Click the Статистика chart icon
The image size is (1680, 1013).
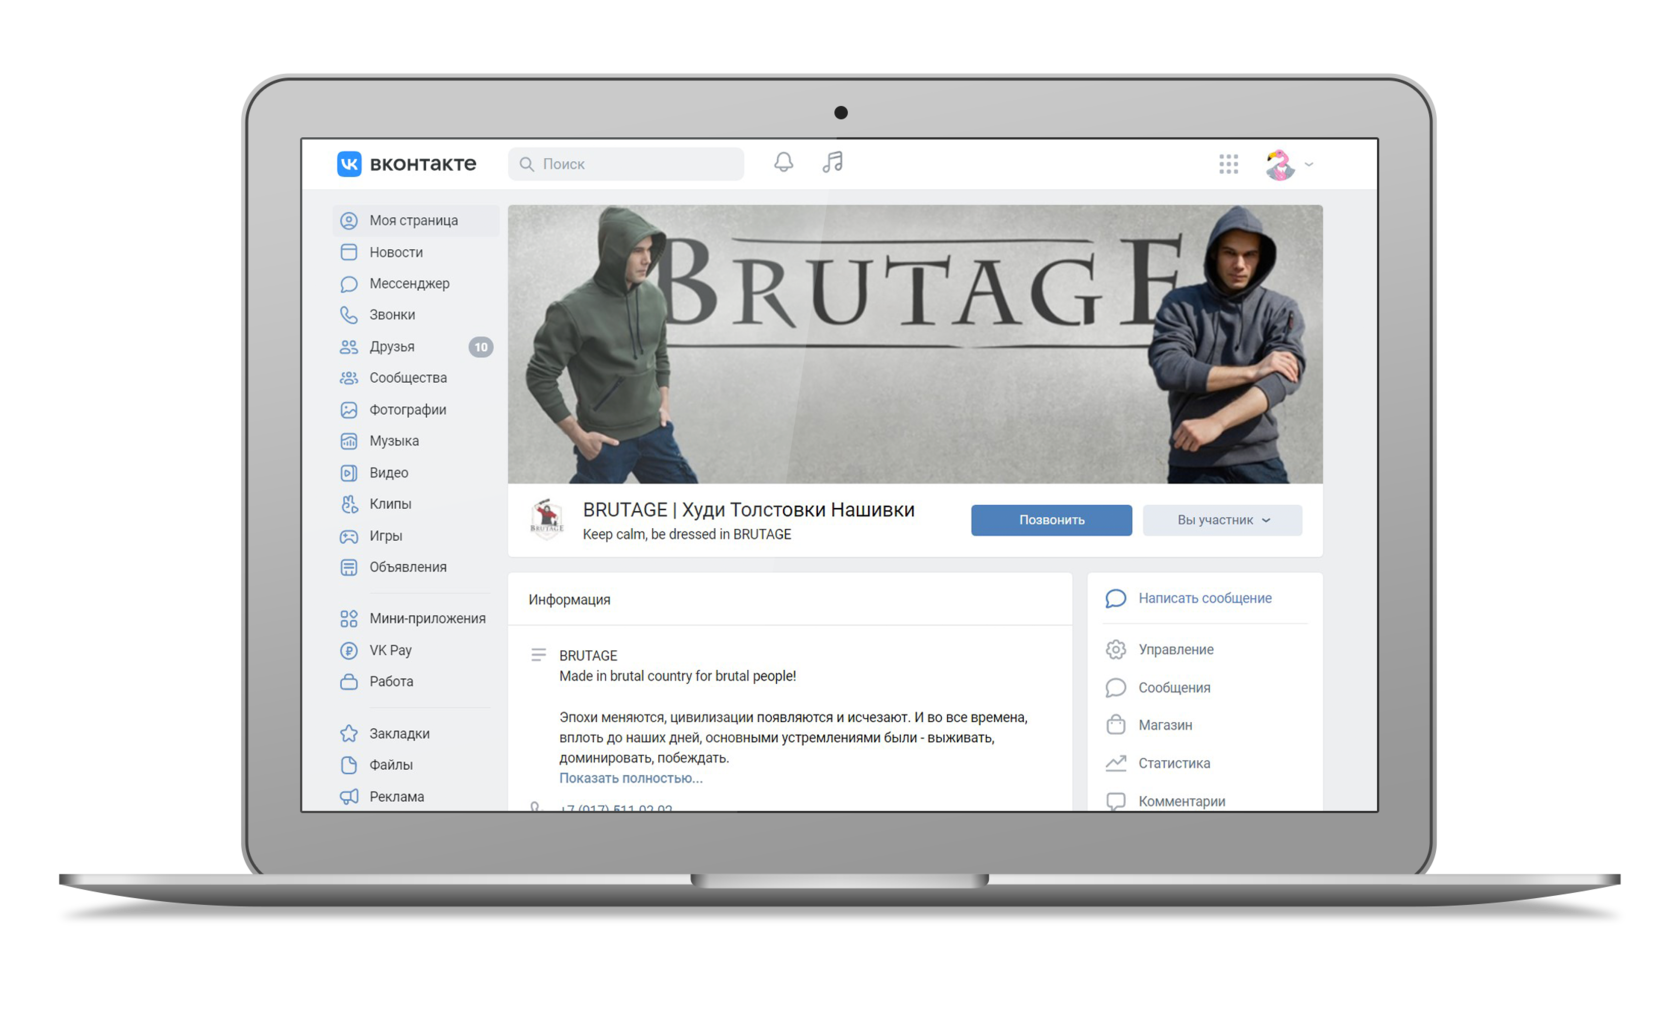click(x=1116, y=763)
